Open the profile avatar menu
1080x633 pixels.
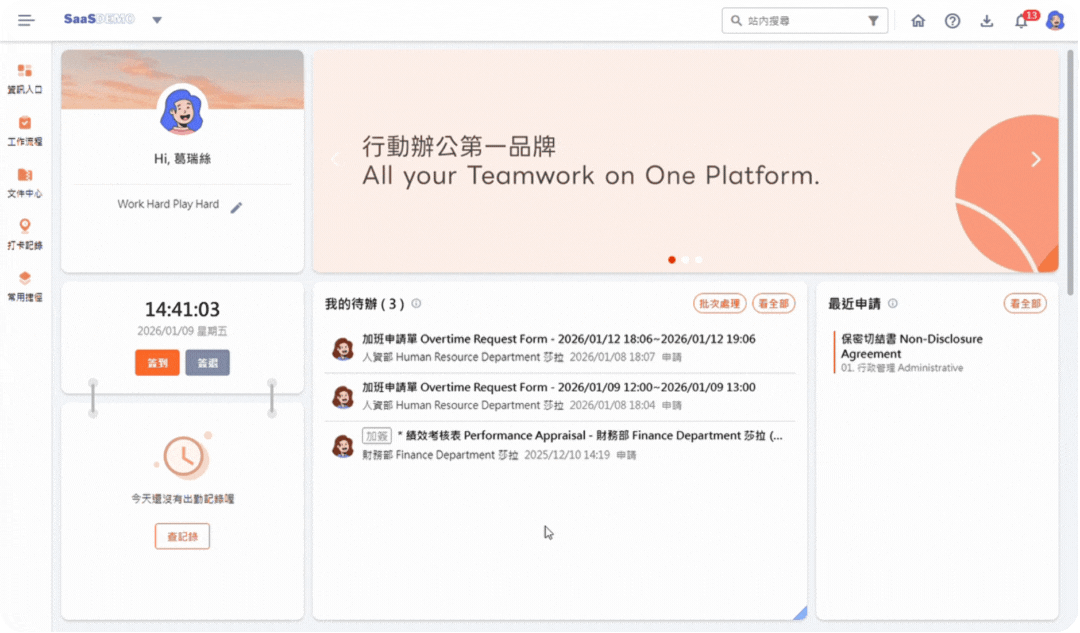(1056, 20)
